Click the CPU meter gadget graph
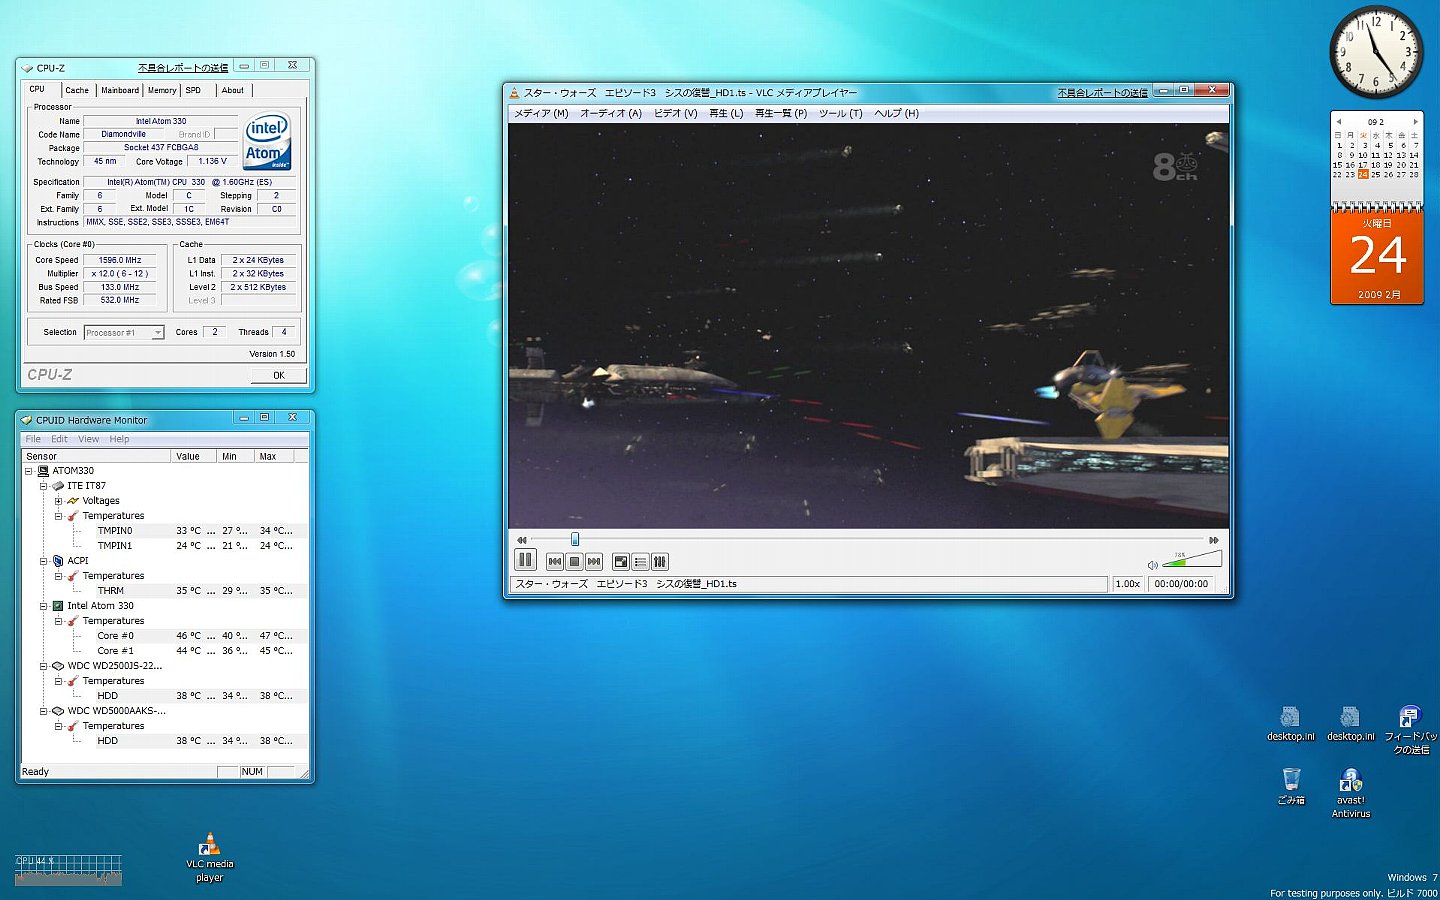The image size is (1440, 900). click(69, 870)
